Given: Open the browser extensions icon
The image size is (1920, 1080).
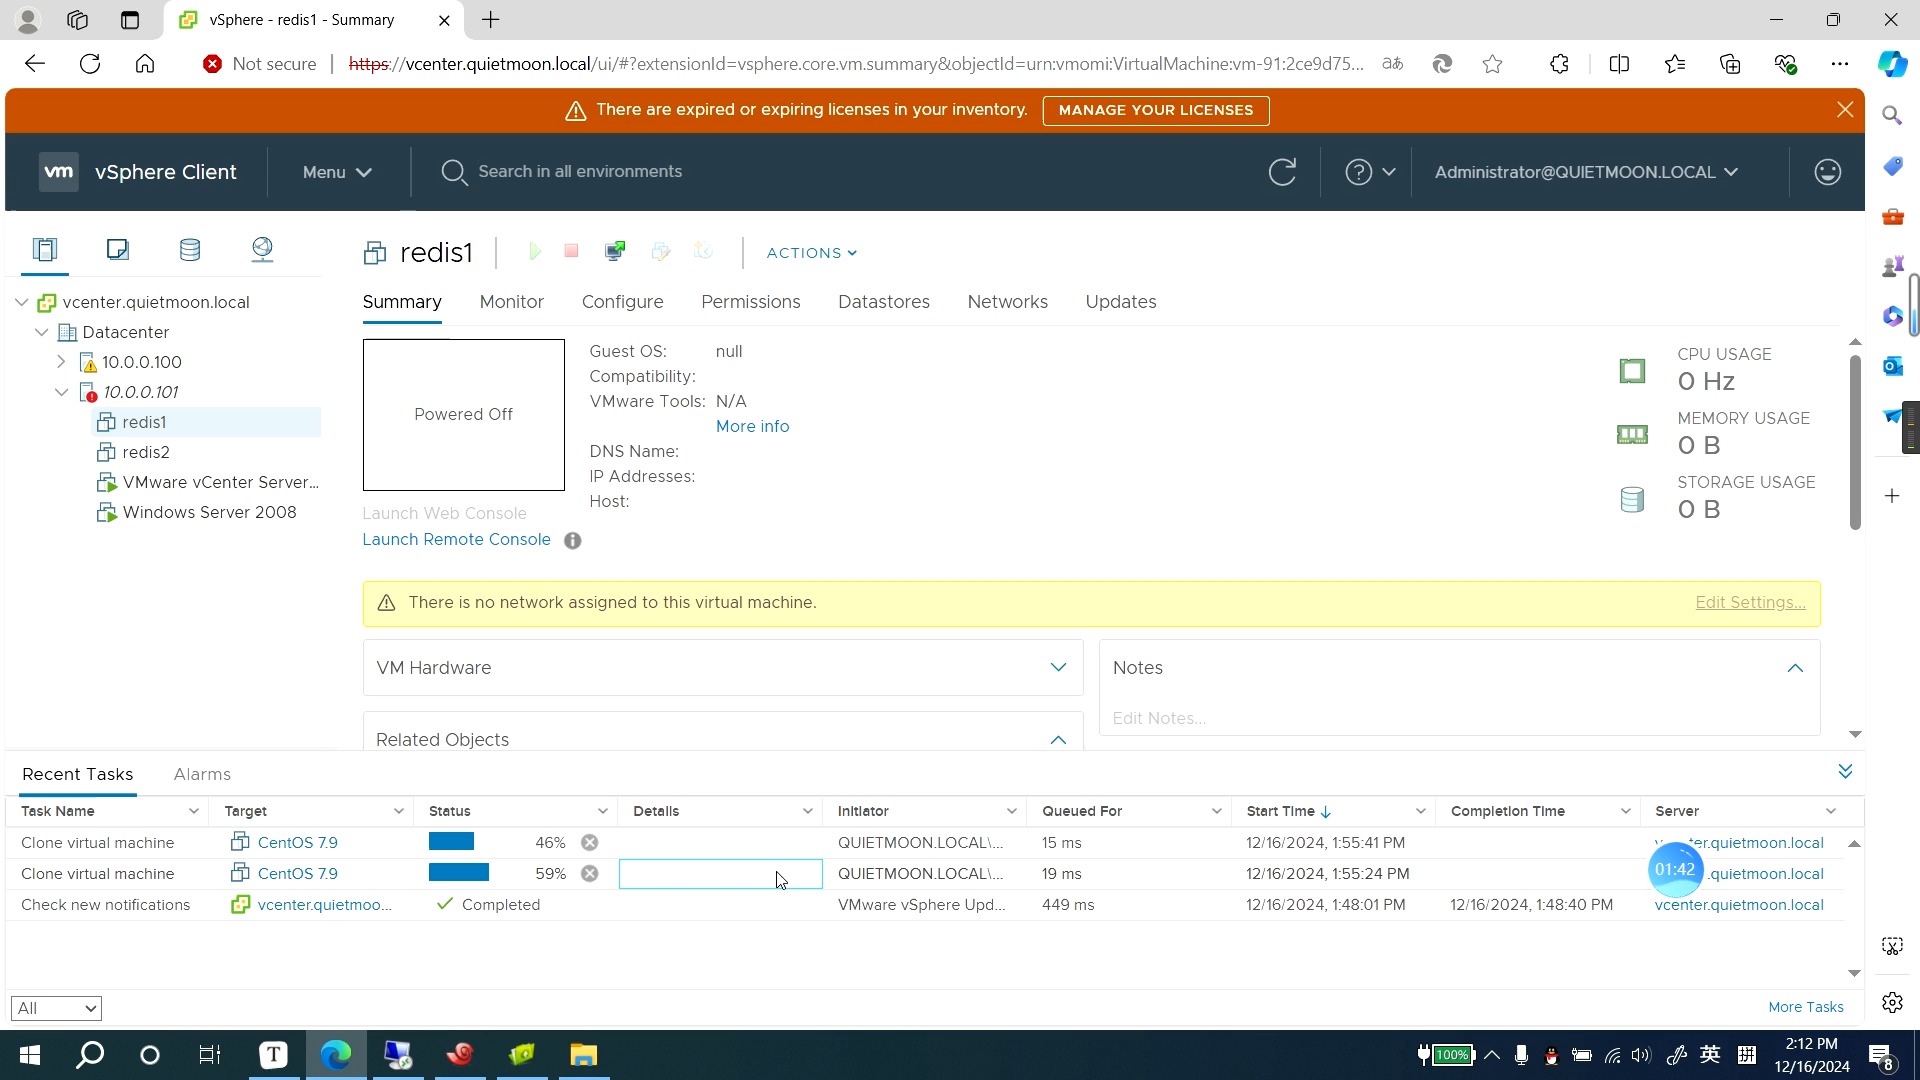Looking at the screenshot, I should click(x=1559, y=64).
